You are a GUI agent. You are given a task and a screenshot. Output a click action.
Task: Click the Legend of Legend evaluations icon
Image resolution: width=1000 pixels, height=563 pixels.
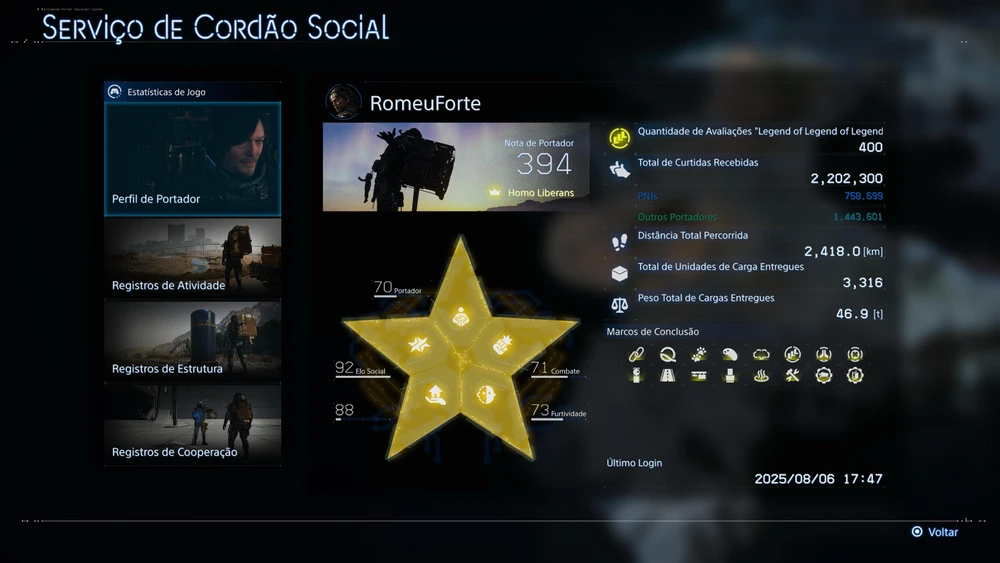pyautogui.click(x=619, y=138)
